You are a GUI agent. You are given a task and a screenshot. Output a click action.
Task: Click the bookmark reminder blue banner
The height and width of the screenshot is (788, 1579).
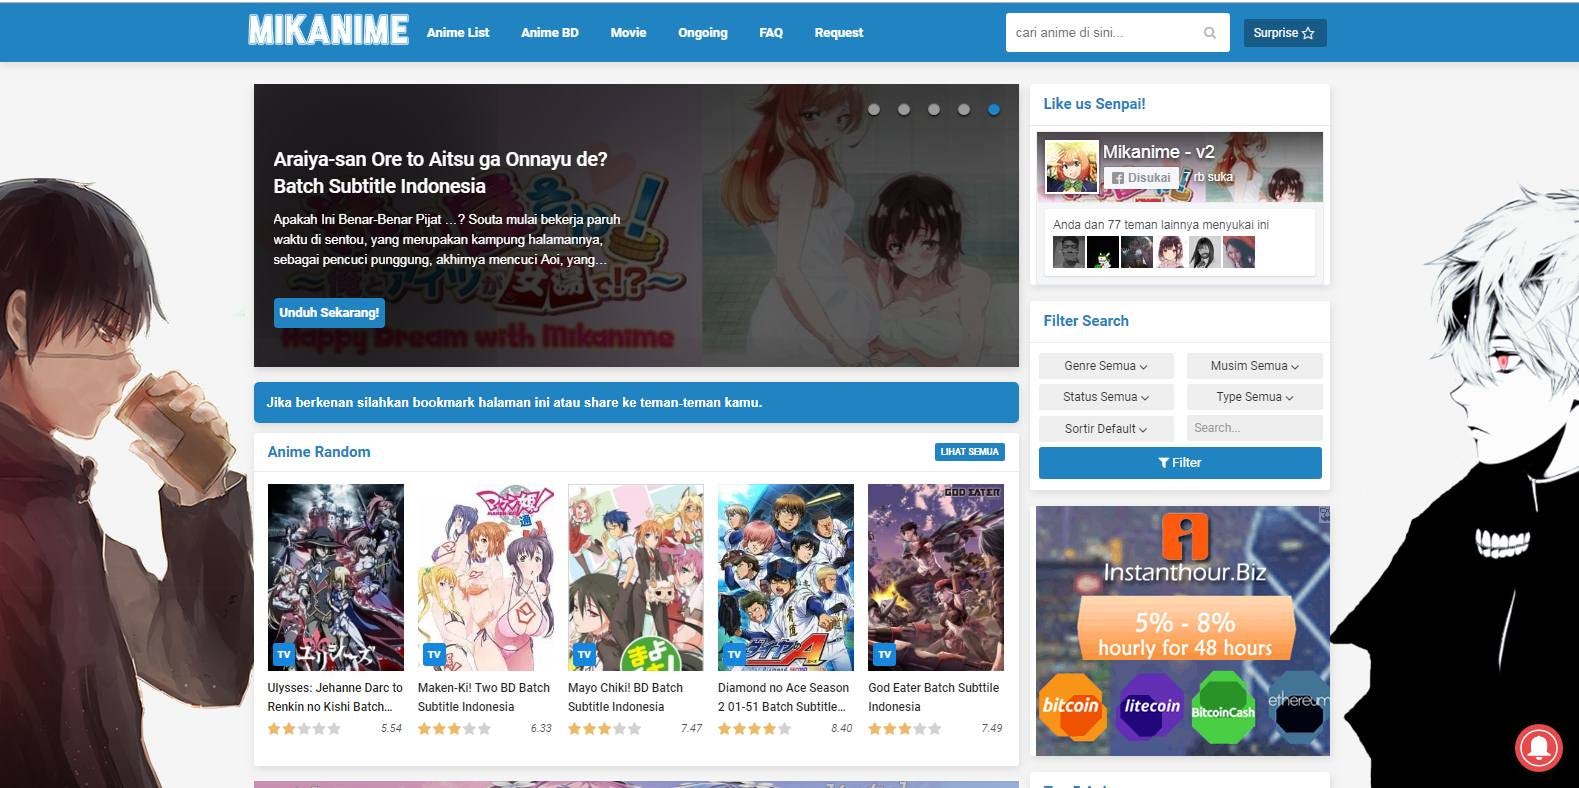click(x=636, y=402)
